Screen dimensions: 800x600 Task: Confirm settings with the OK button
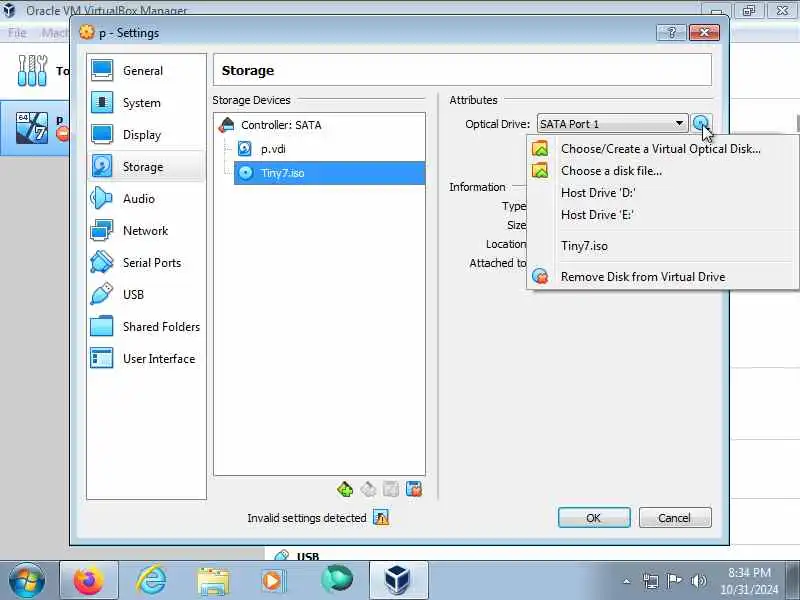tap(594, 518)
